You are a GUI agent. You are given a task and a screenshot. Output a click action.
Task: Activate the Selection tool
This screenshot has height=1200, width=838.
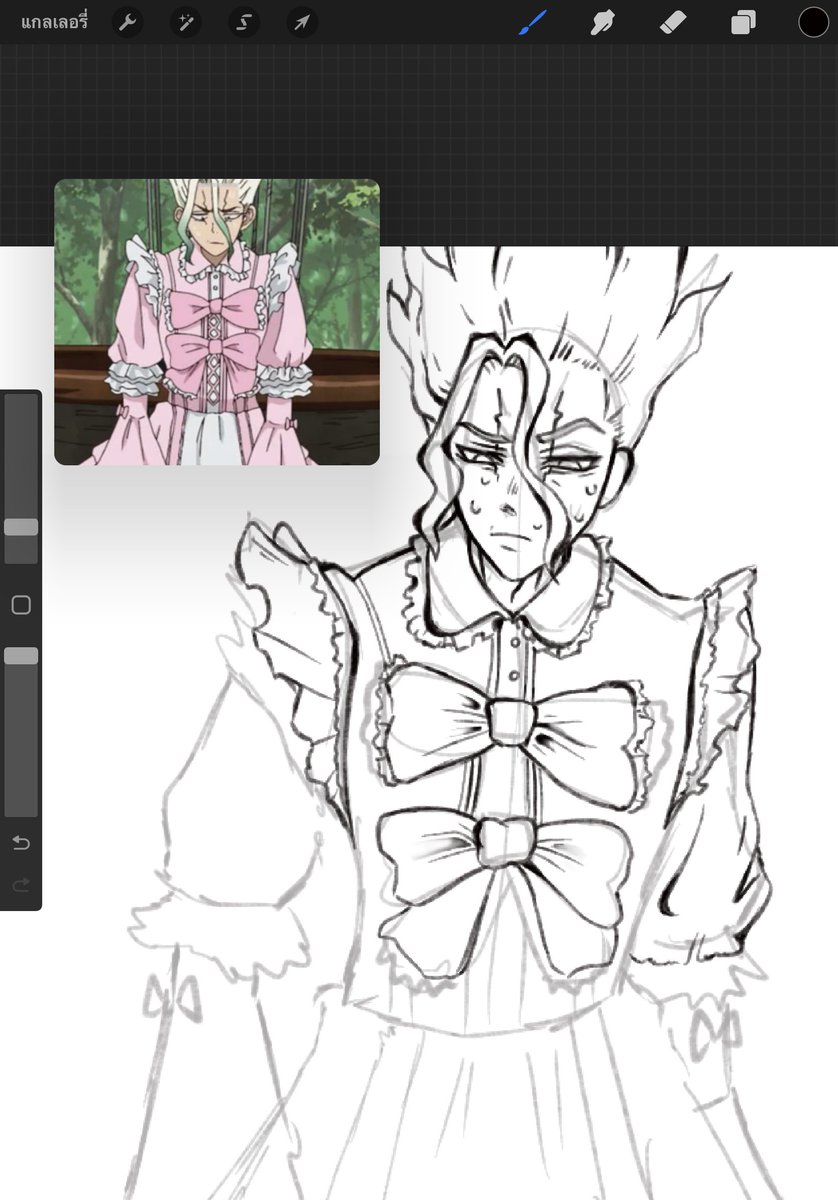243,22
